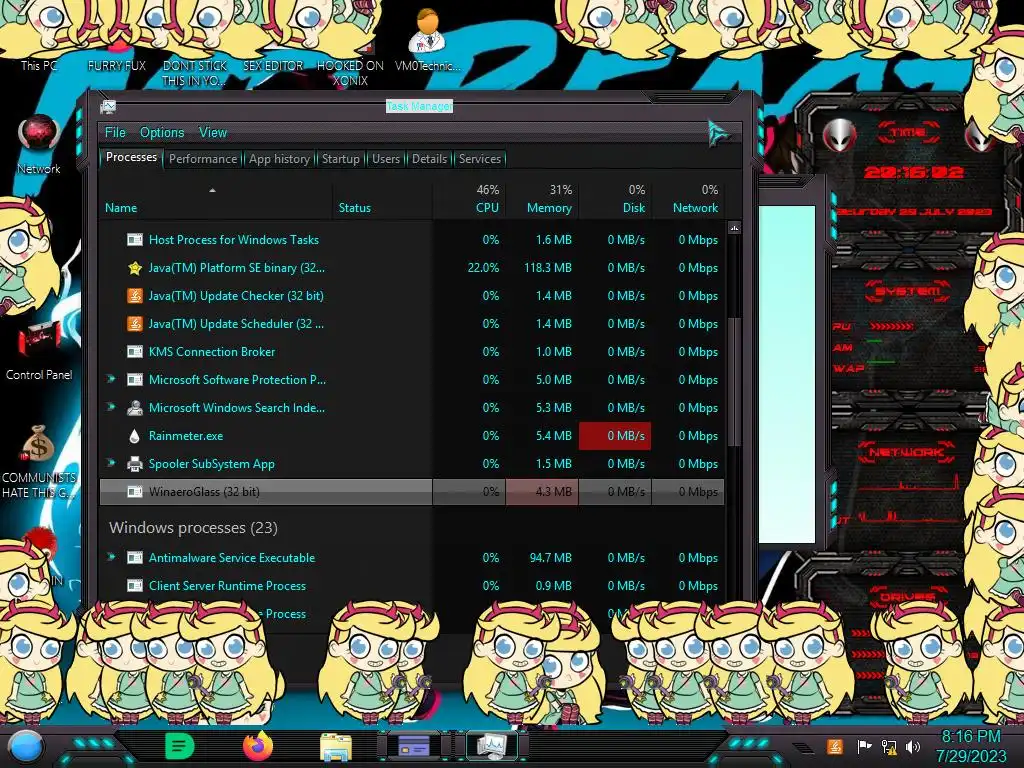Switch to the Details tab

pyautogui.click(x=429, y=159)
